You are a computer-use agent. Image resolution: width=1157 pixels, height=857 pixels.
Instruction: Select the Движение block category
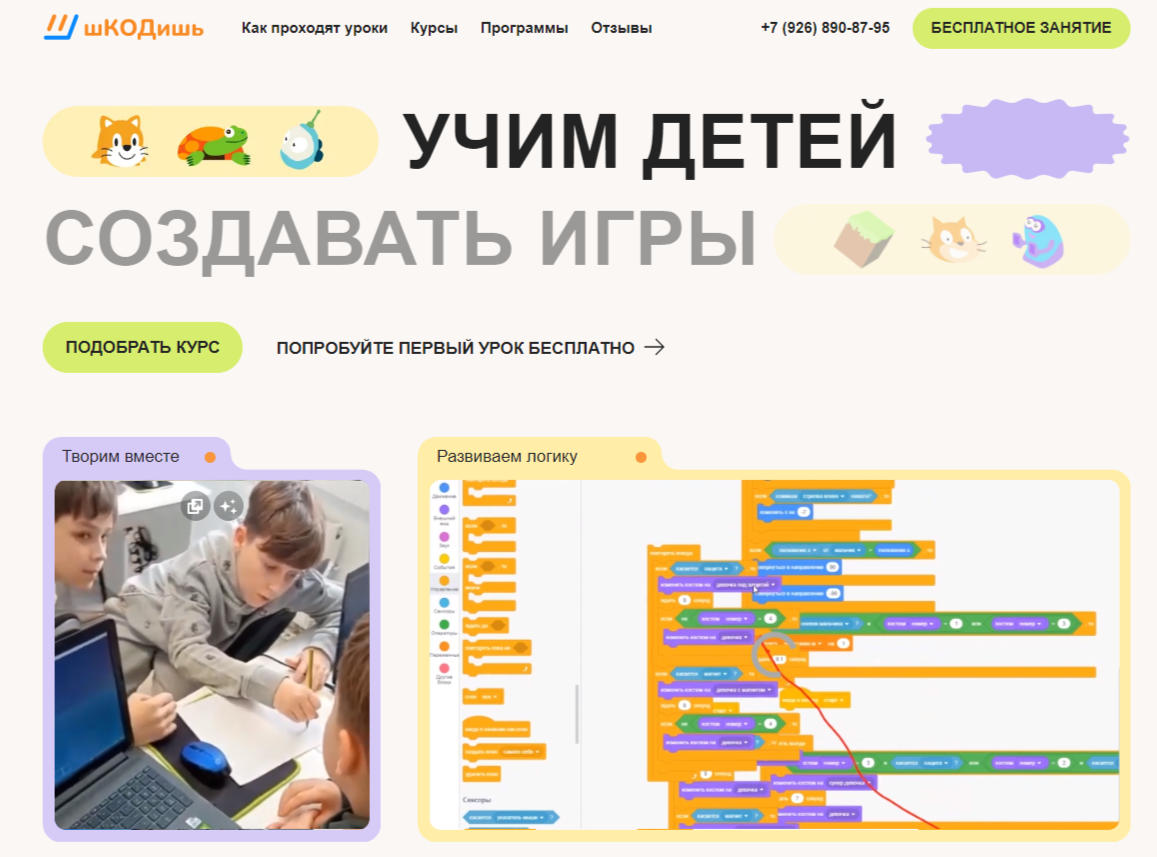(x=444, y=488)
